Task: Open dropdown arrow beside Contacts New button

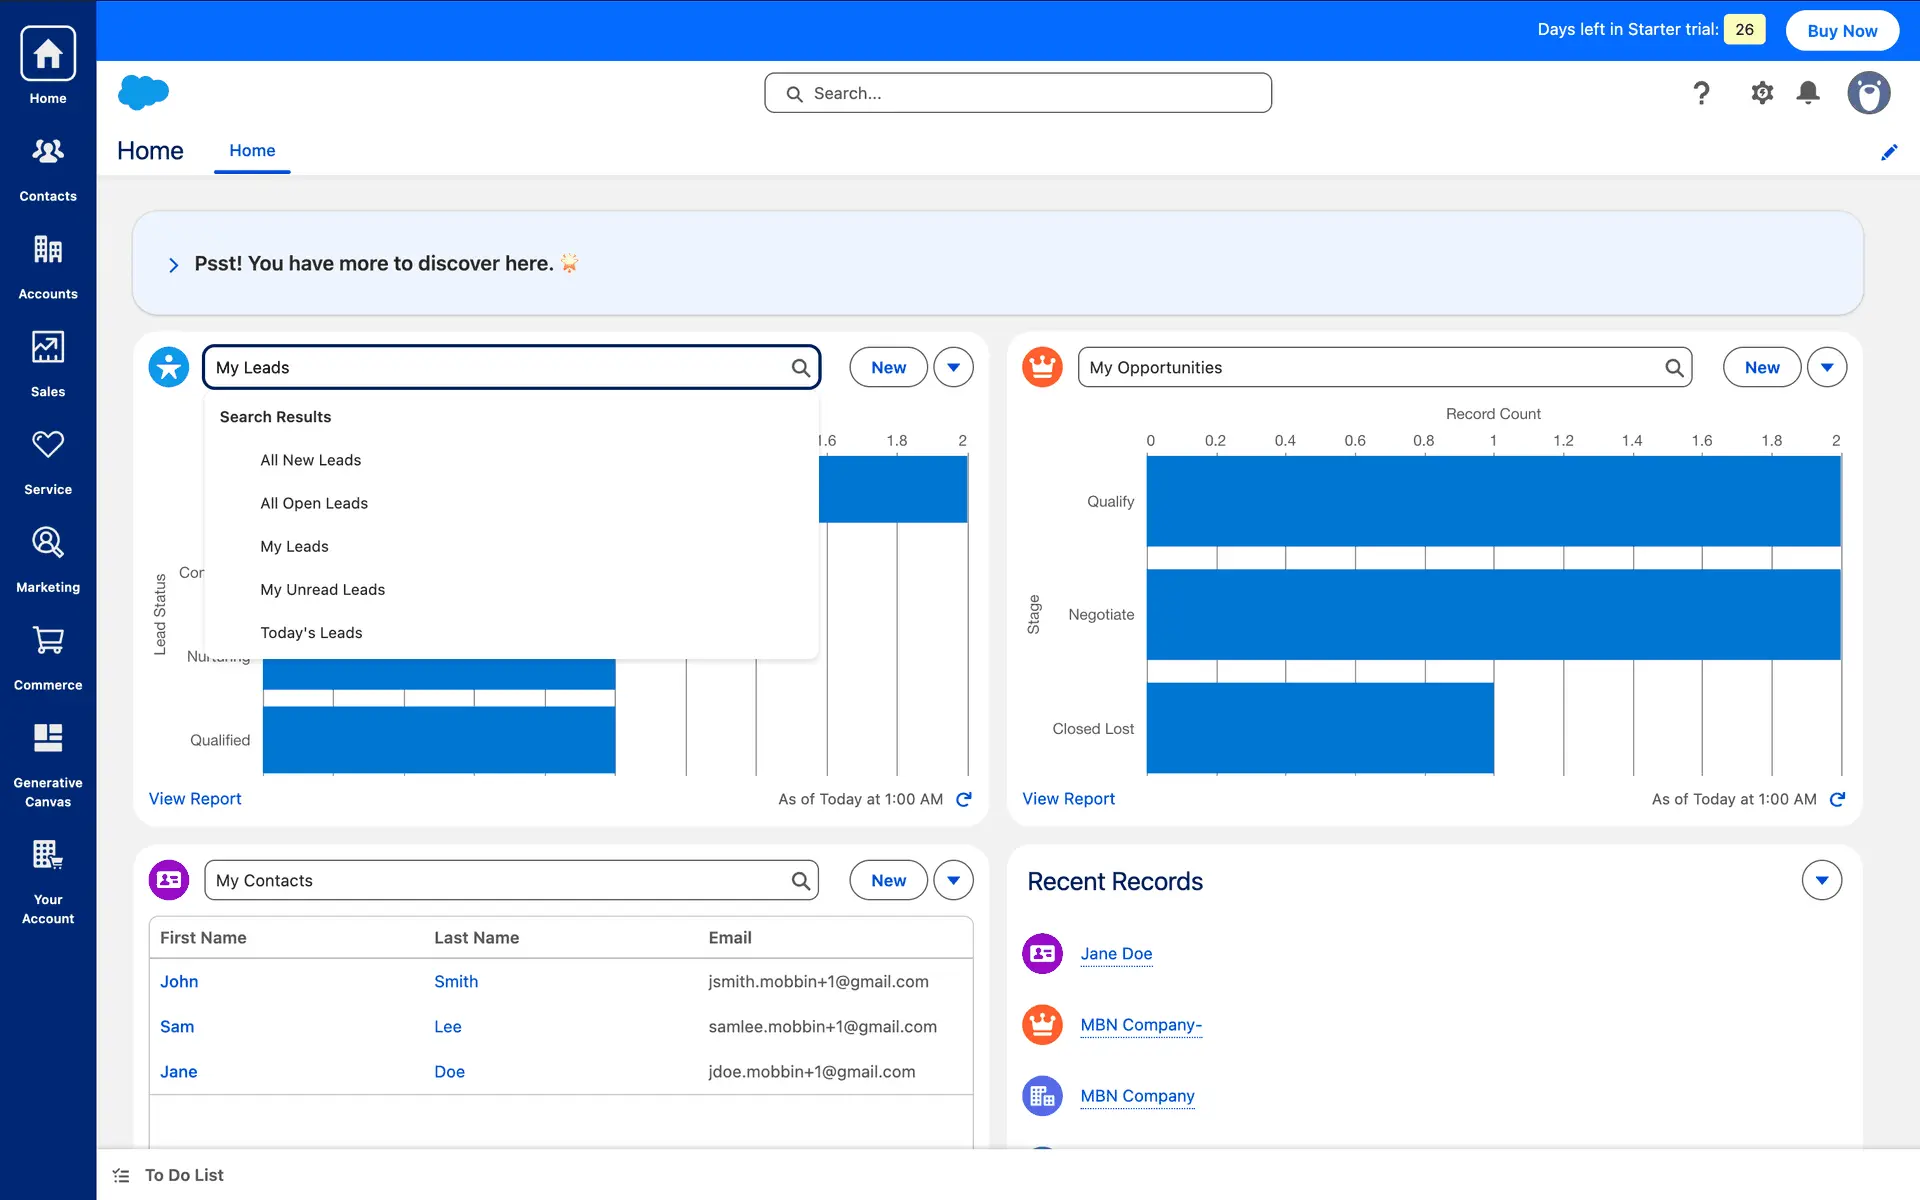Action: 953,880
